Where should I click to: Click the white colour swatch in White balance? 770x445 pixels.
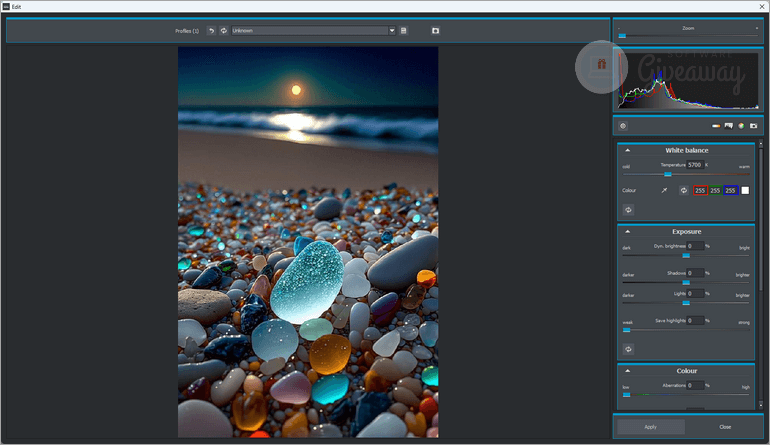[x=745, y=190]
